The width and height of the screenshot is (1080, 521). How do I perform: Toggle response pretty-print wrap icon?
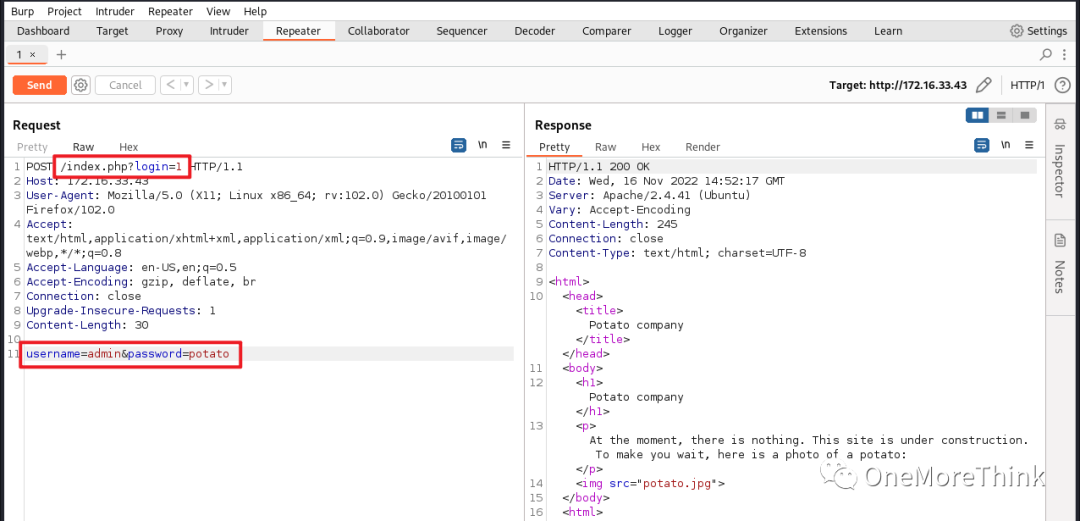(982, 145)
